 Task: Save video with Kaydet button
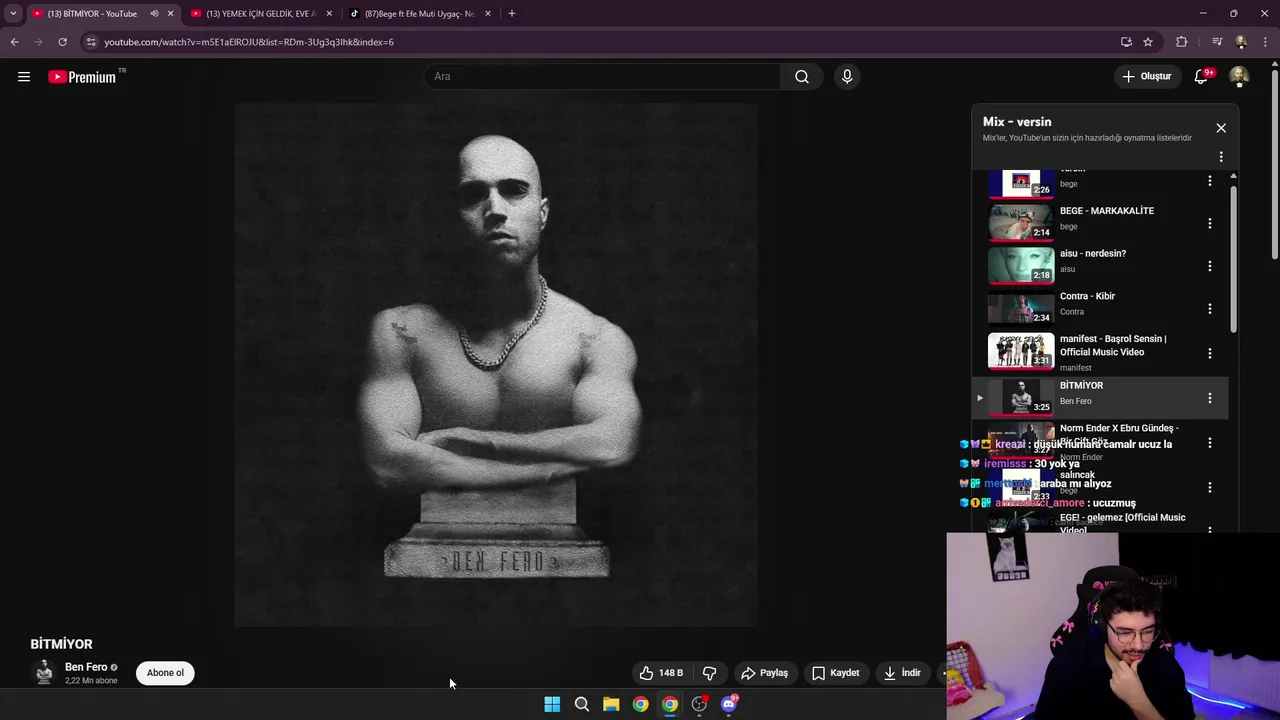click(x=835, y=673)
